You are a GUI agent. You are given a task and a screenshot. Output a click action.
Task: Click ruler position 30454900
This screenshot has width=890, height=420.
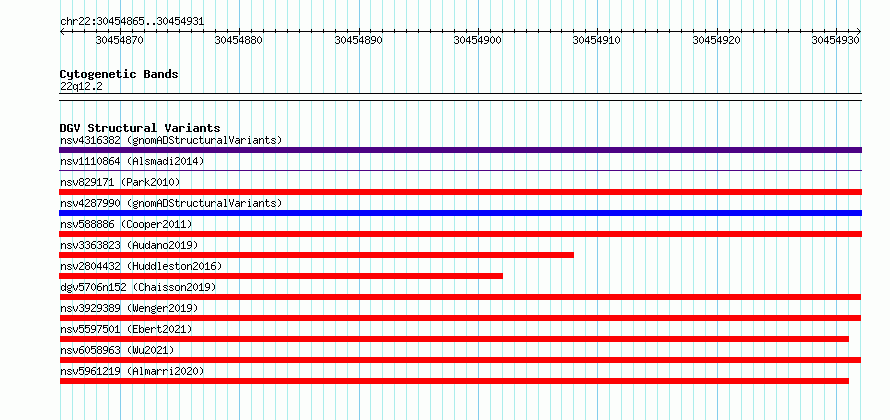(478, 40)
